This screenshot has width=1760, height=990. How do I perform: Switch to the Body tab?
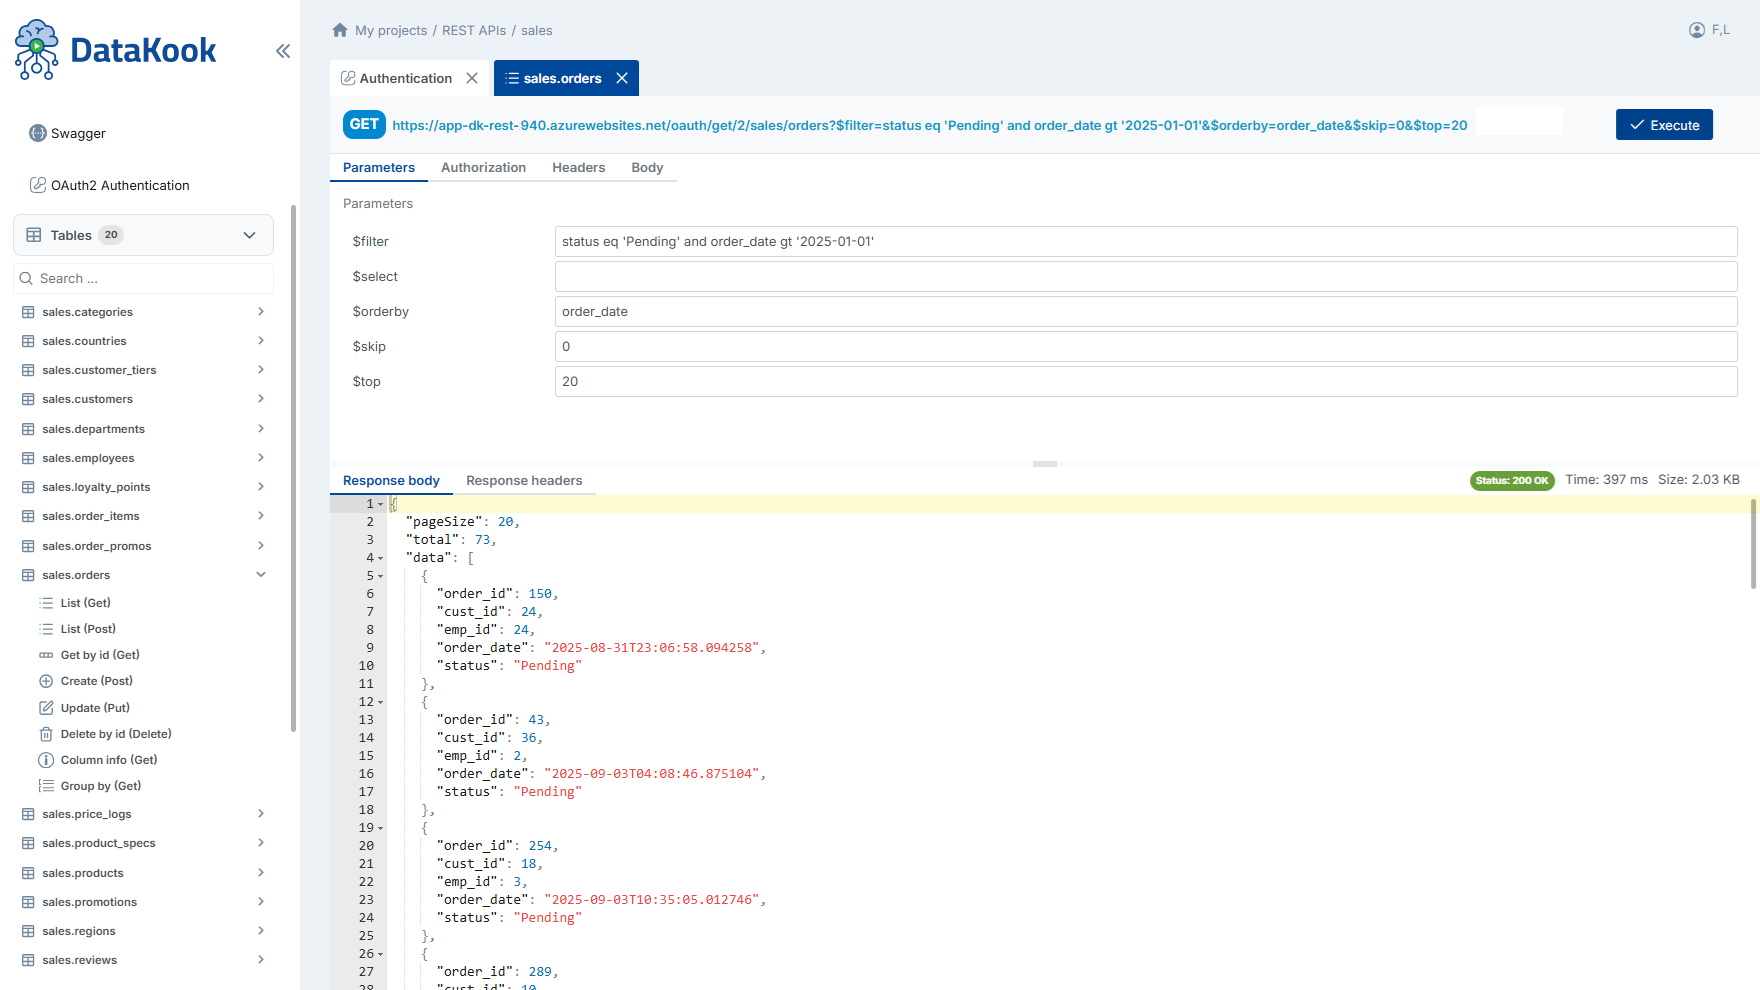coord(647,168)
